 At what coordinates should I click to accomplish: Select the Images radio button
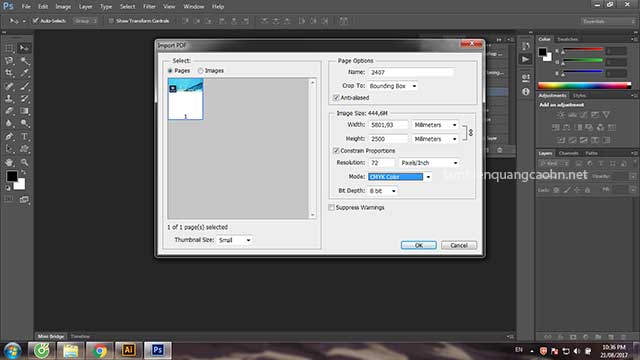[200, 71]
